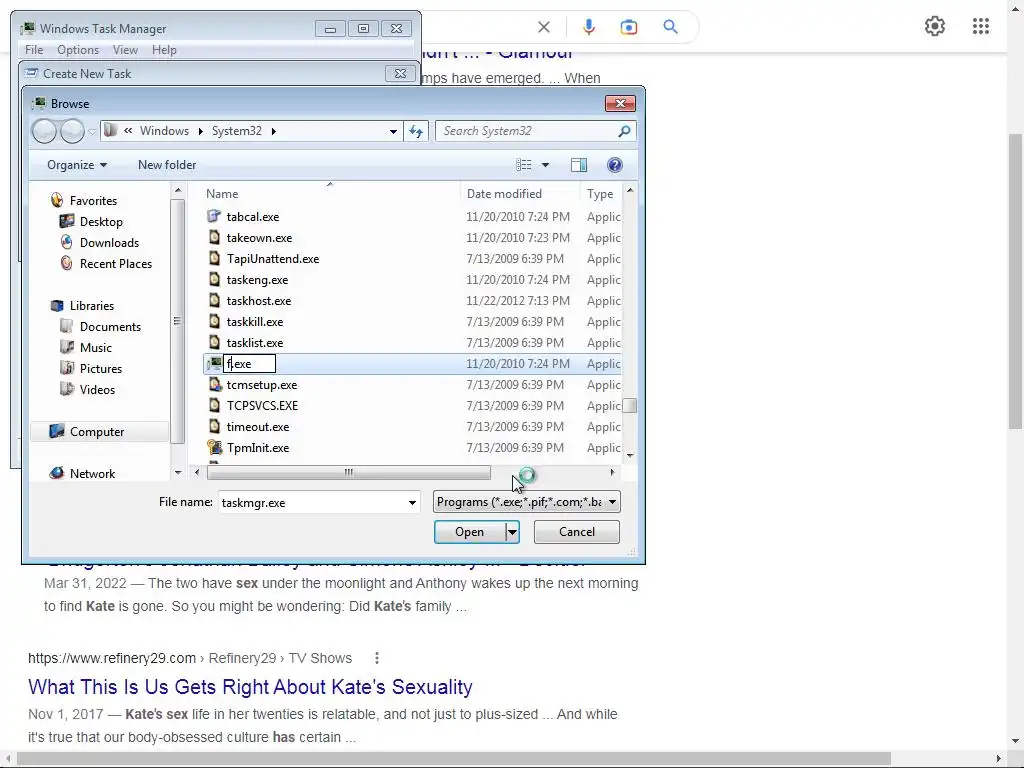
Task: Click the back navigation button in Browse
Action: point(44,131)
